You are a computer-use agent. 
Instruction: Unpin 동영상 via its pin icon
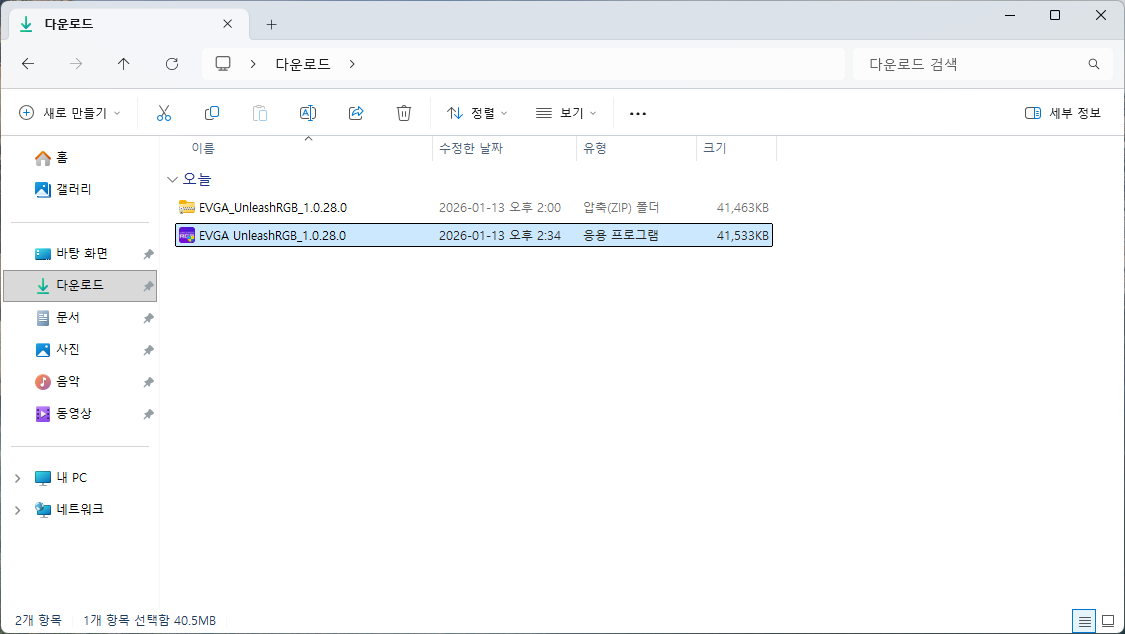pyautogui.click(x=149, y=414)
